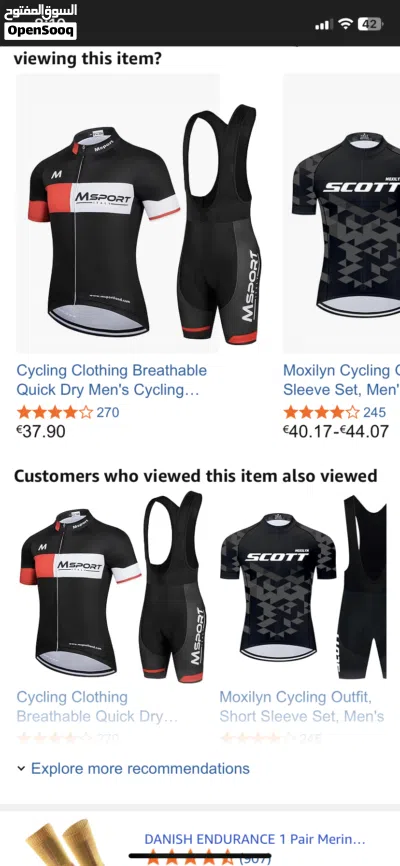Open Moxilyn Cycling Outfit Short Sleeve link

(302, 706)
